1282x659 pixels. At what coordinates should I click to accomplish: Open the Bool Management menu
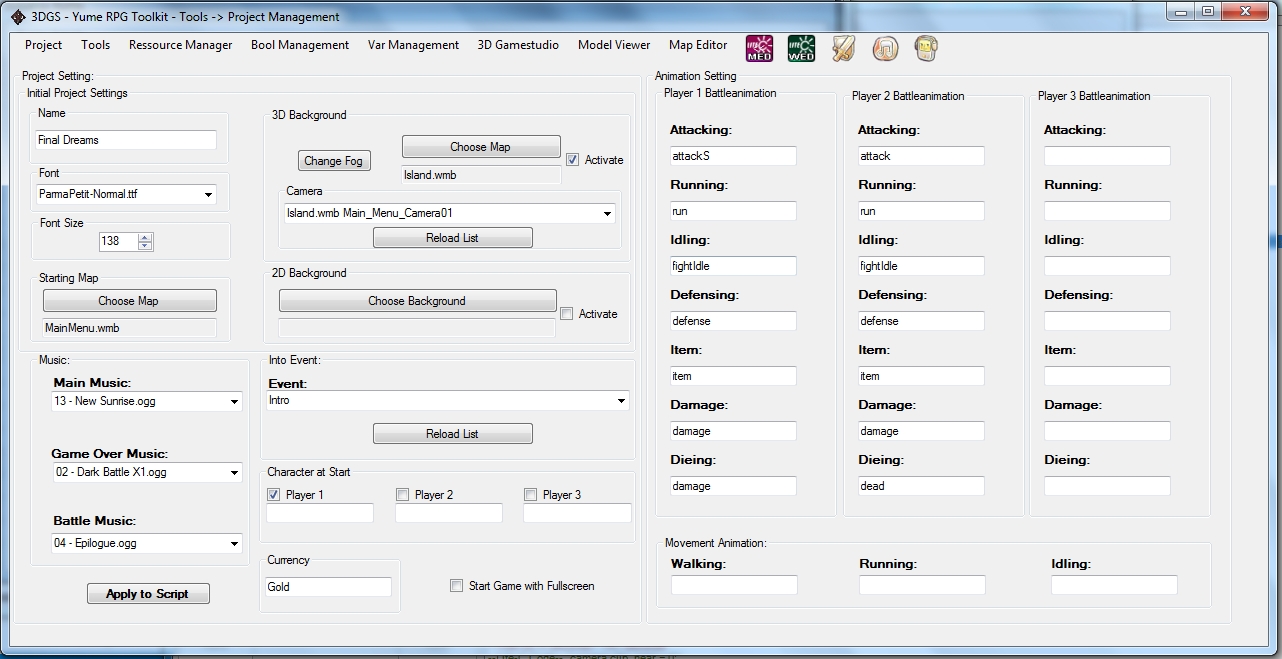300,45
